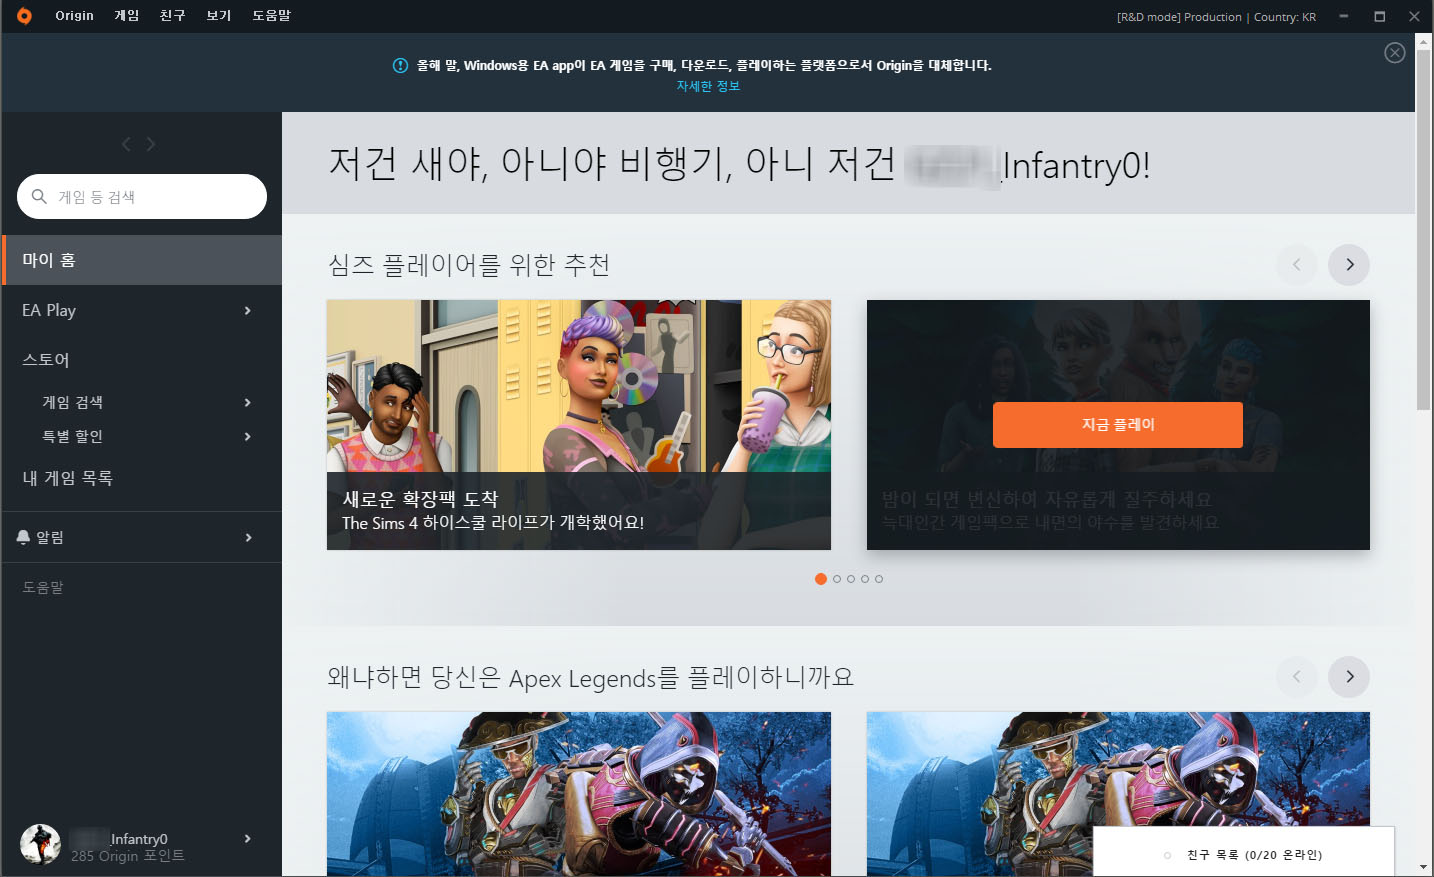Open 게임 검색 under store
Image resolution: width=1434 pixels, height=877 pixels.
pos(72,402)
